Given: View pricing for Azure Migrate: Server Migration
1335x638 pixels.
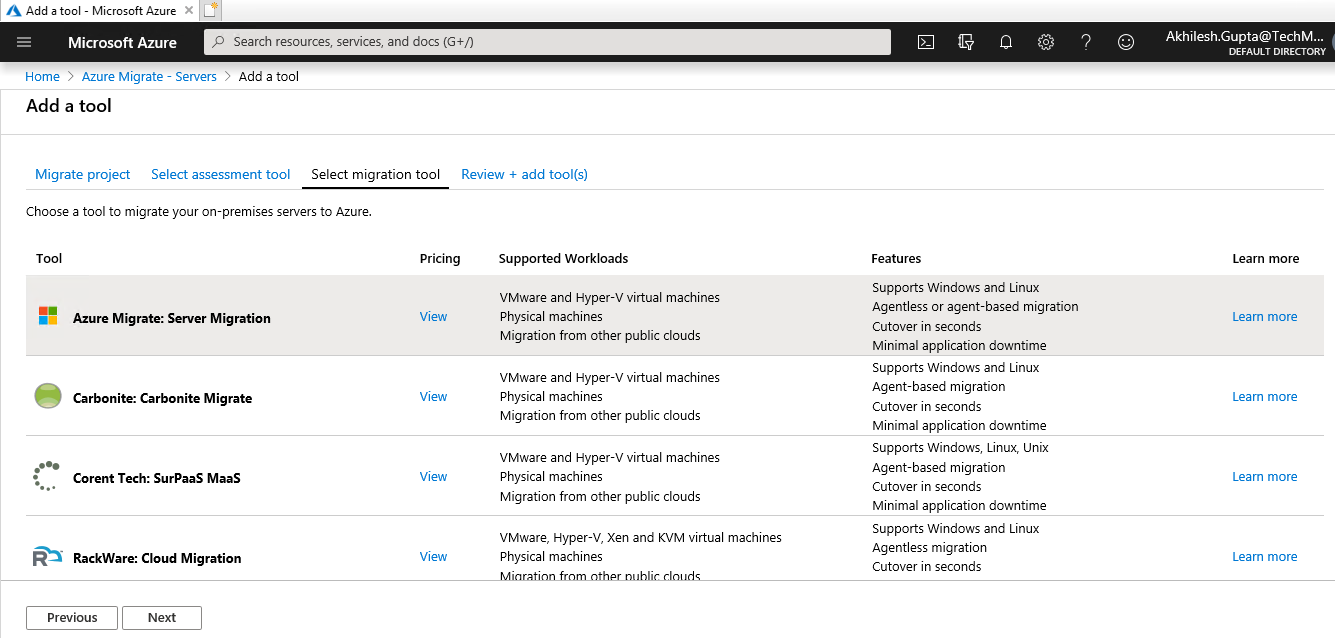Looking at the screenshot, I should [433, 316].
